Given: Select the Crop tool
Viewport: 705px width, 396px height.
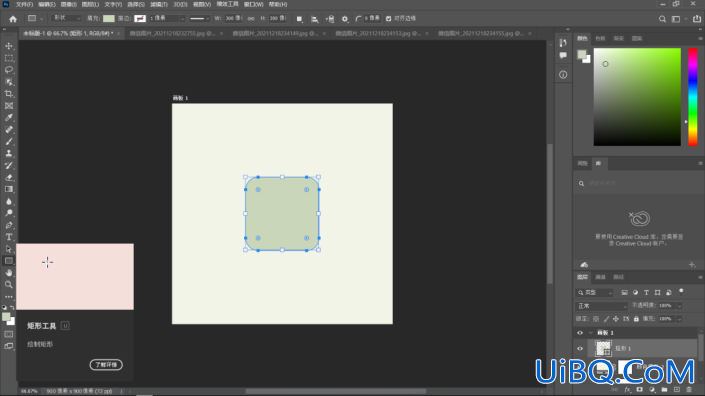Looking at the screenshot, I should 9,94.
